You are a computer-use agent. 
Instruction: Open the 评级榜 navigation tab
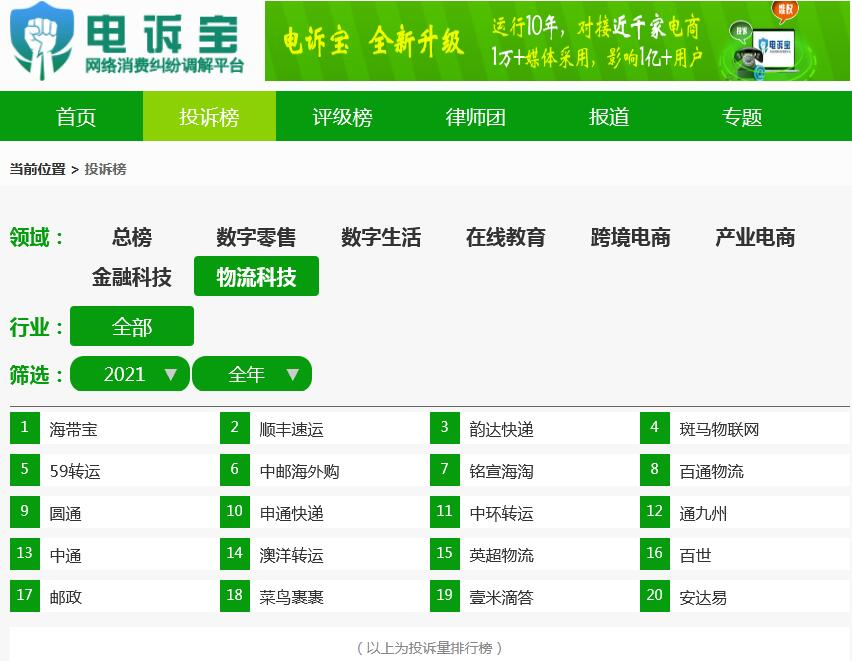(x=342, y=116)
